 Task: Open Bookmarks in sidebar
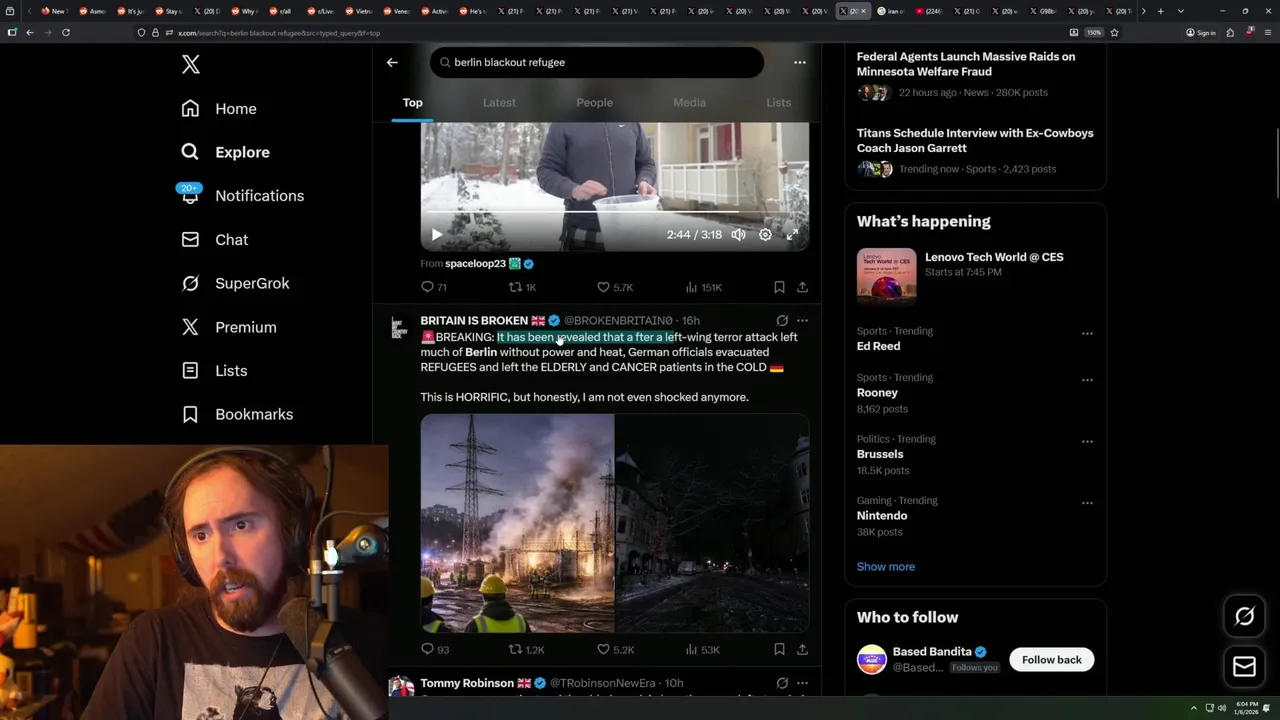(x=237, y=414)
